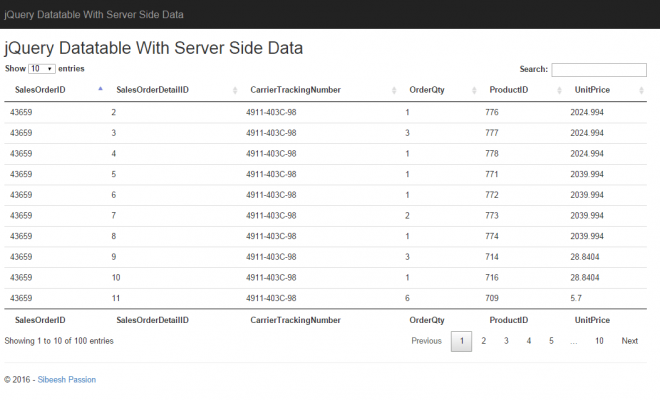Jump to pagination page 10

click(599, 341)
